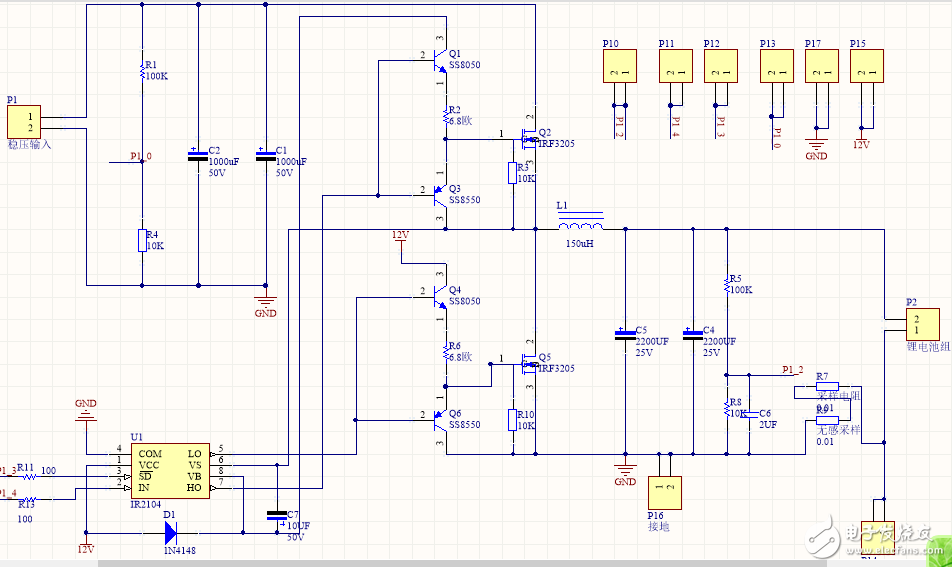Screen dimensions: 952x567
Task: Select capacitor C1 1000uF symbol
Action: click(x=265, y=156)
